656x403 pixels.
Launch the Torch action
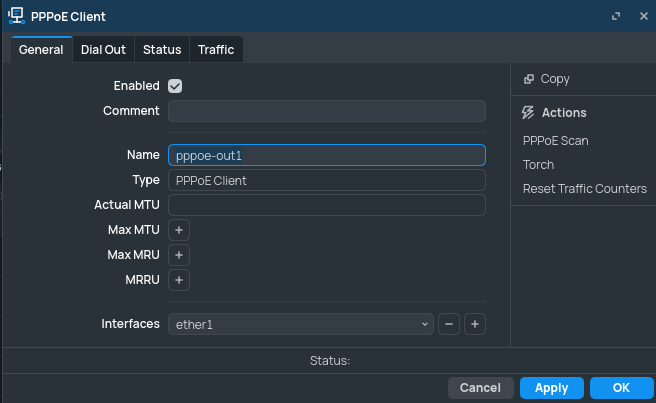tap(538, 165)
